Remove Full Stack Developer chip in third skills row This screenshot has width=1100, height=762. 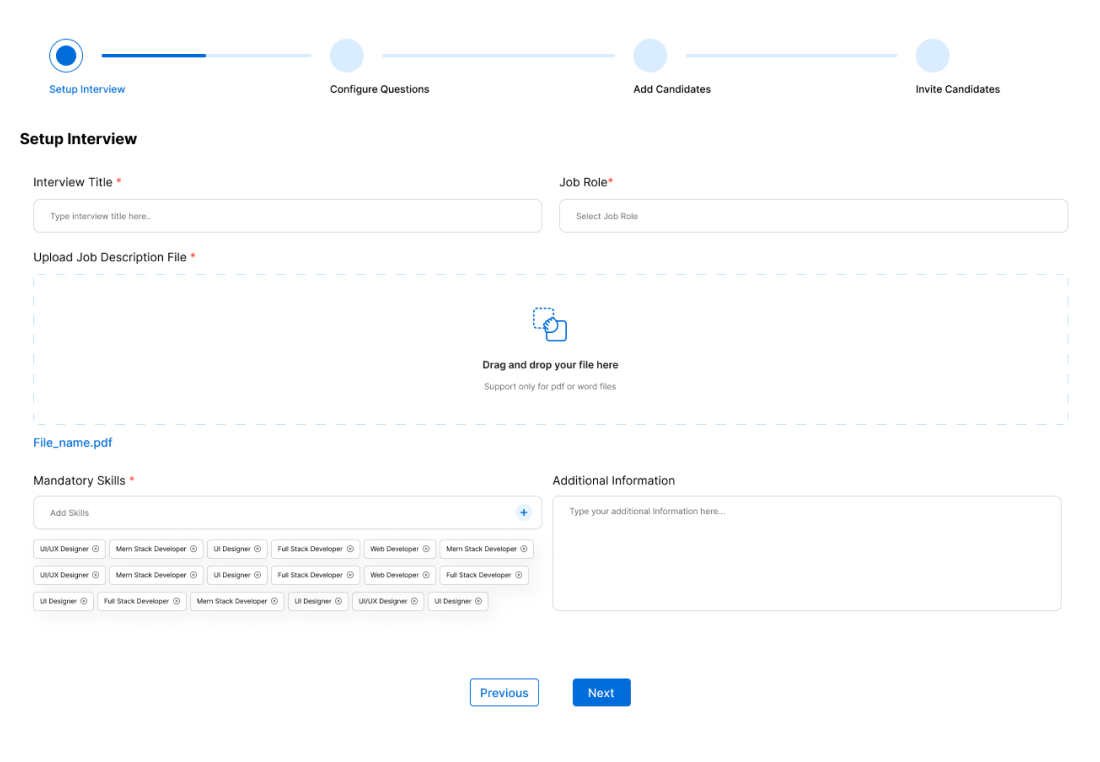[176, 601]
